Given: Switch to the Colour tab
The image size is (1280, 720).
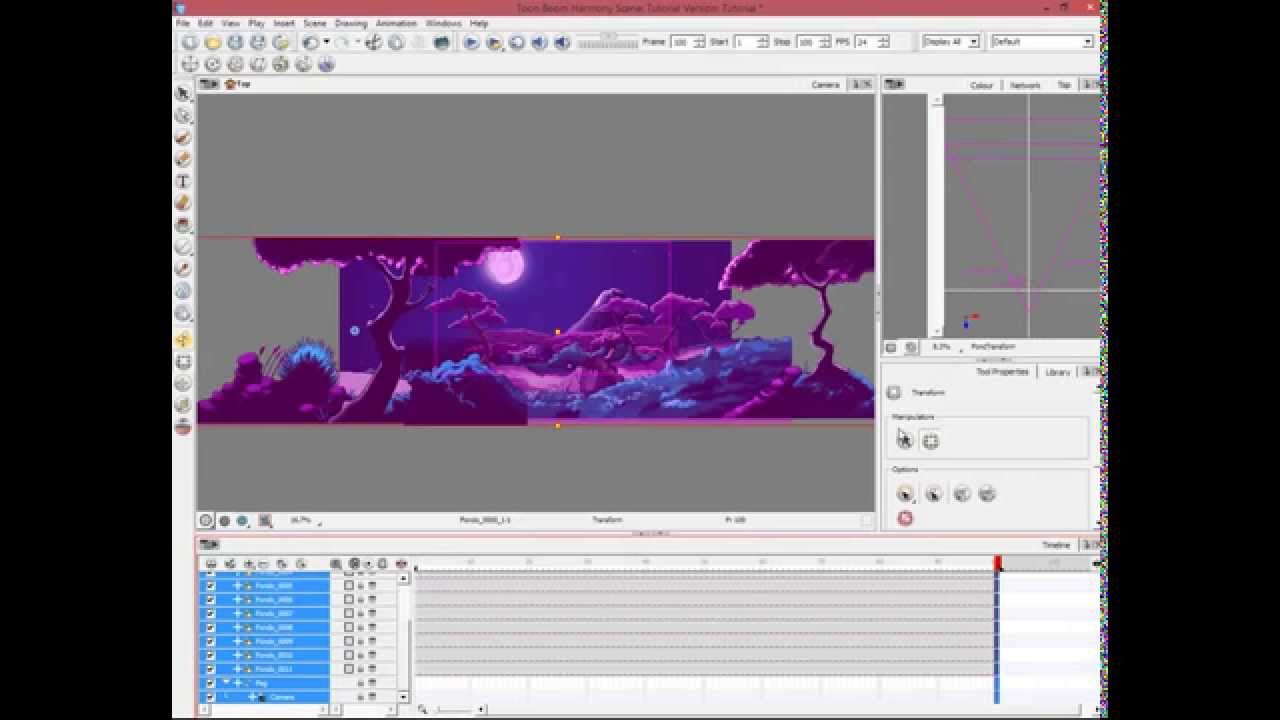Looking at the screenshot, I should click(x=982, y=85).
